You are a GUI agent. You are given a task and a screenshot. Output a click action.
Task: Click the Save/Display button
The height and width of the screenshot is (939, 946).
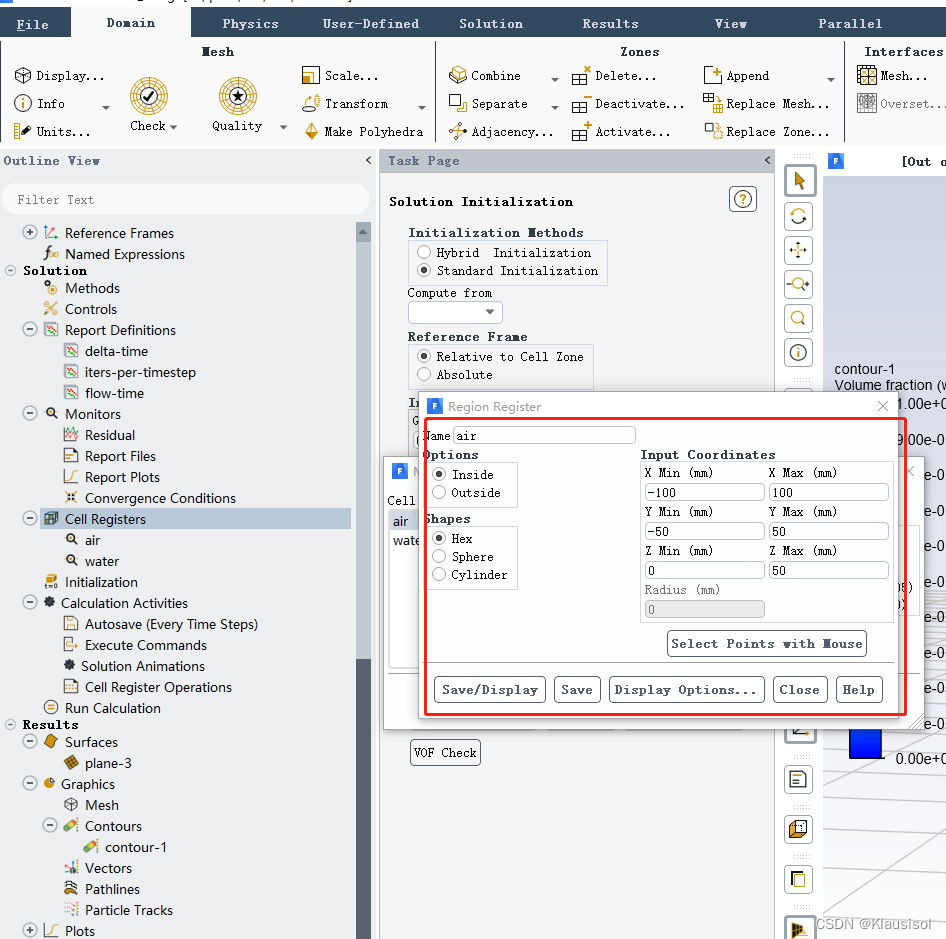click(x=490, y=689)
